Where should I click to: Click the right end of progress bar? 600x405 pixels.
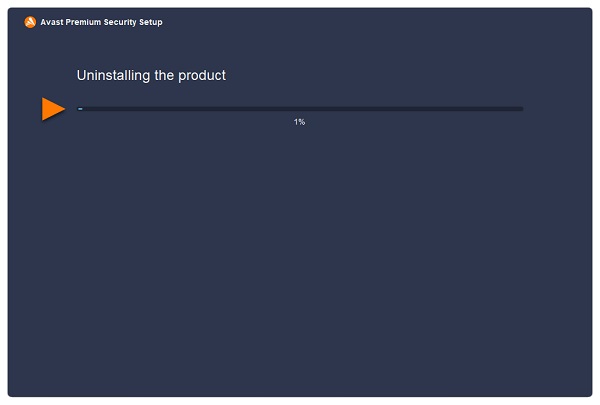[520, 109]
